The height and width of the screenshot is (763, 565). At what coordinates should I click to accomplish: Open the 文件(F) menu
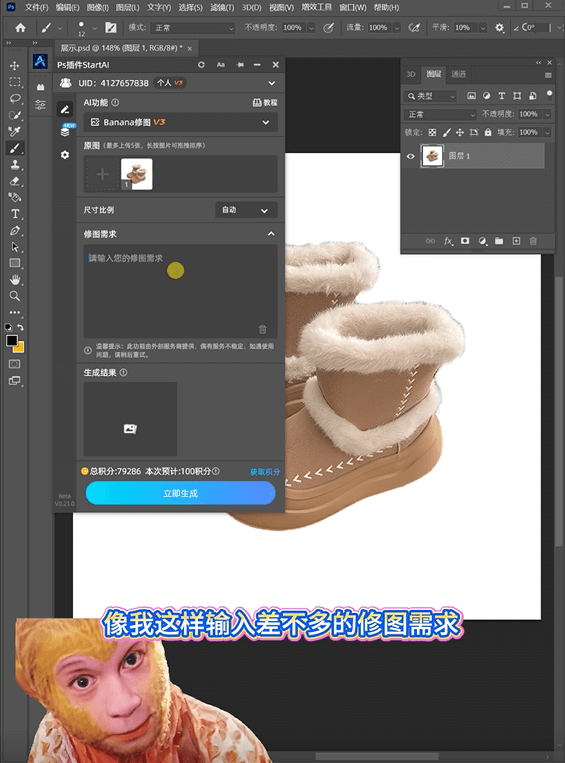tap(36, 7)
